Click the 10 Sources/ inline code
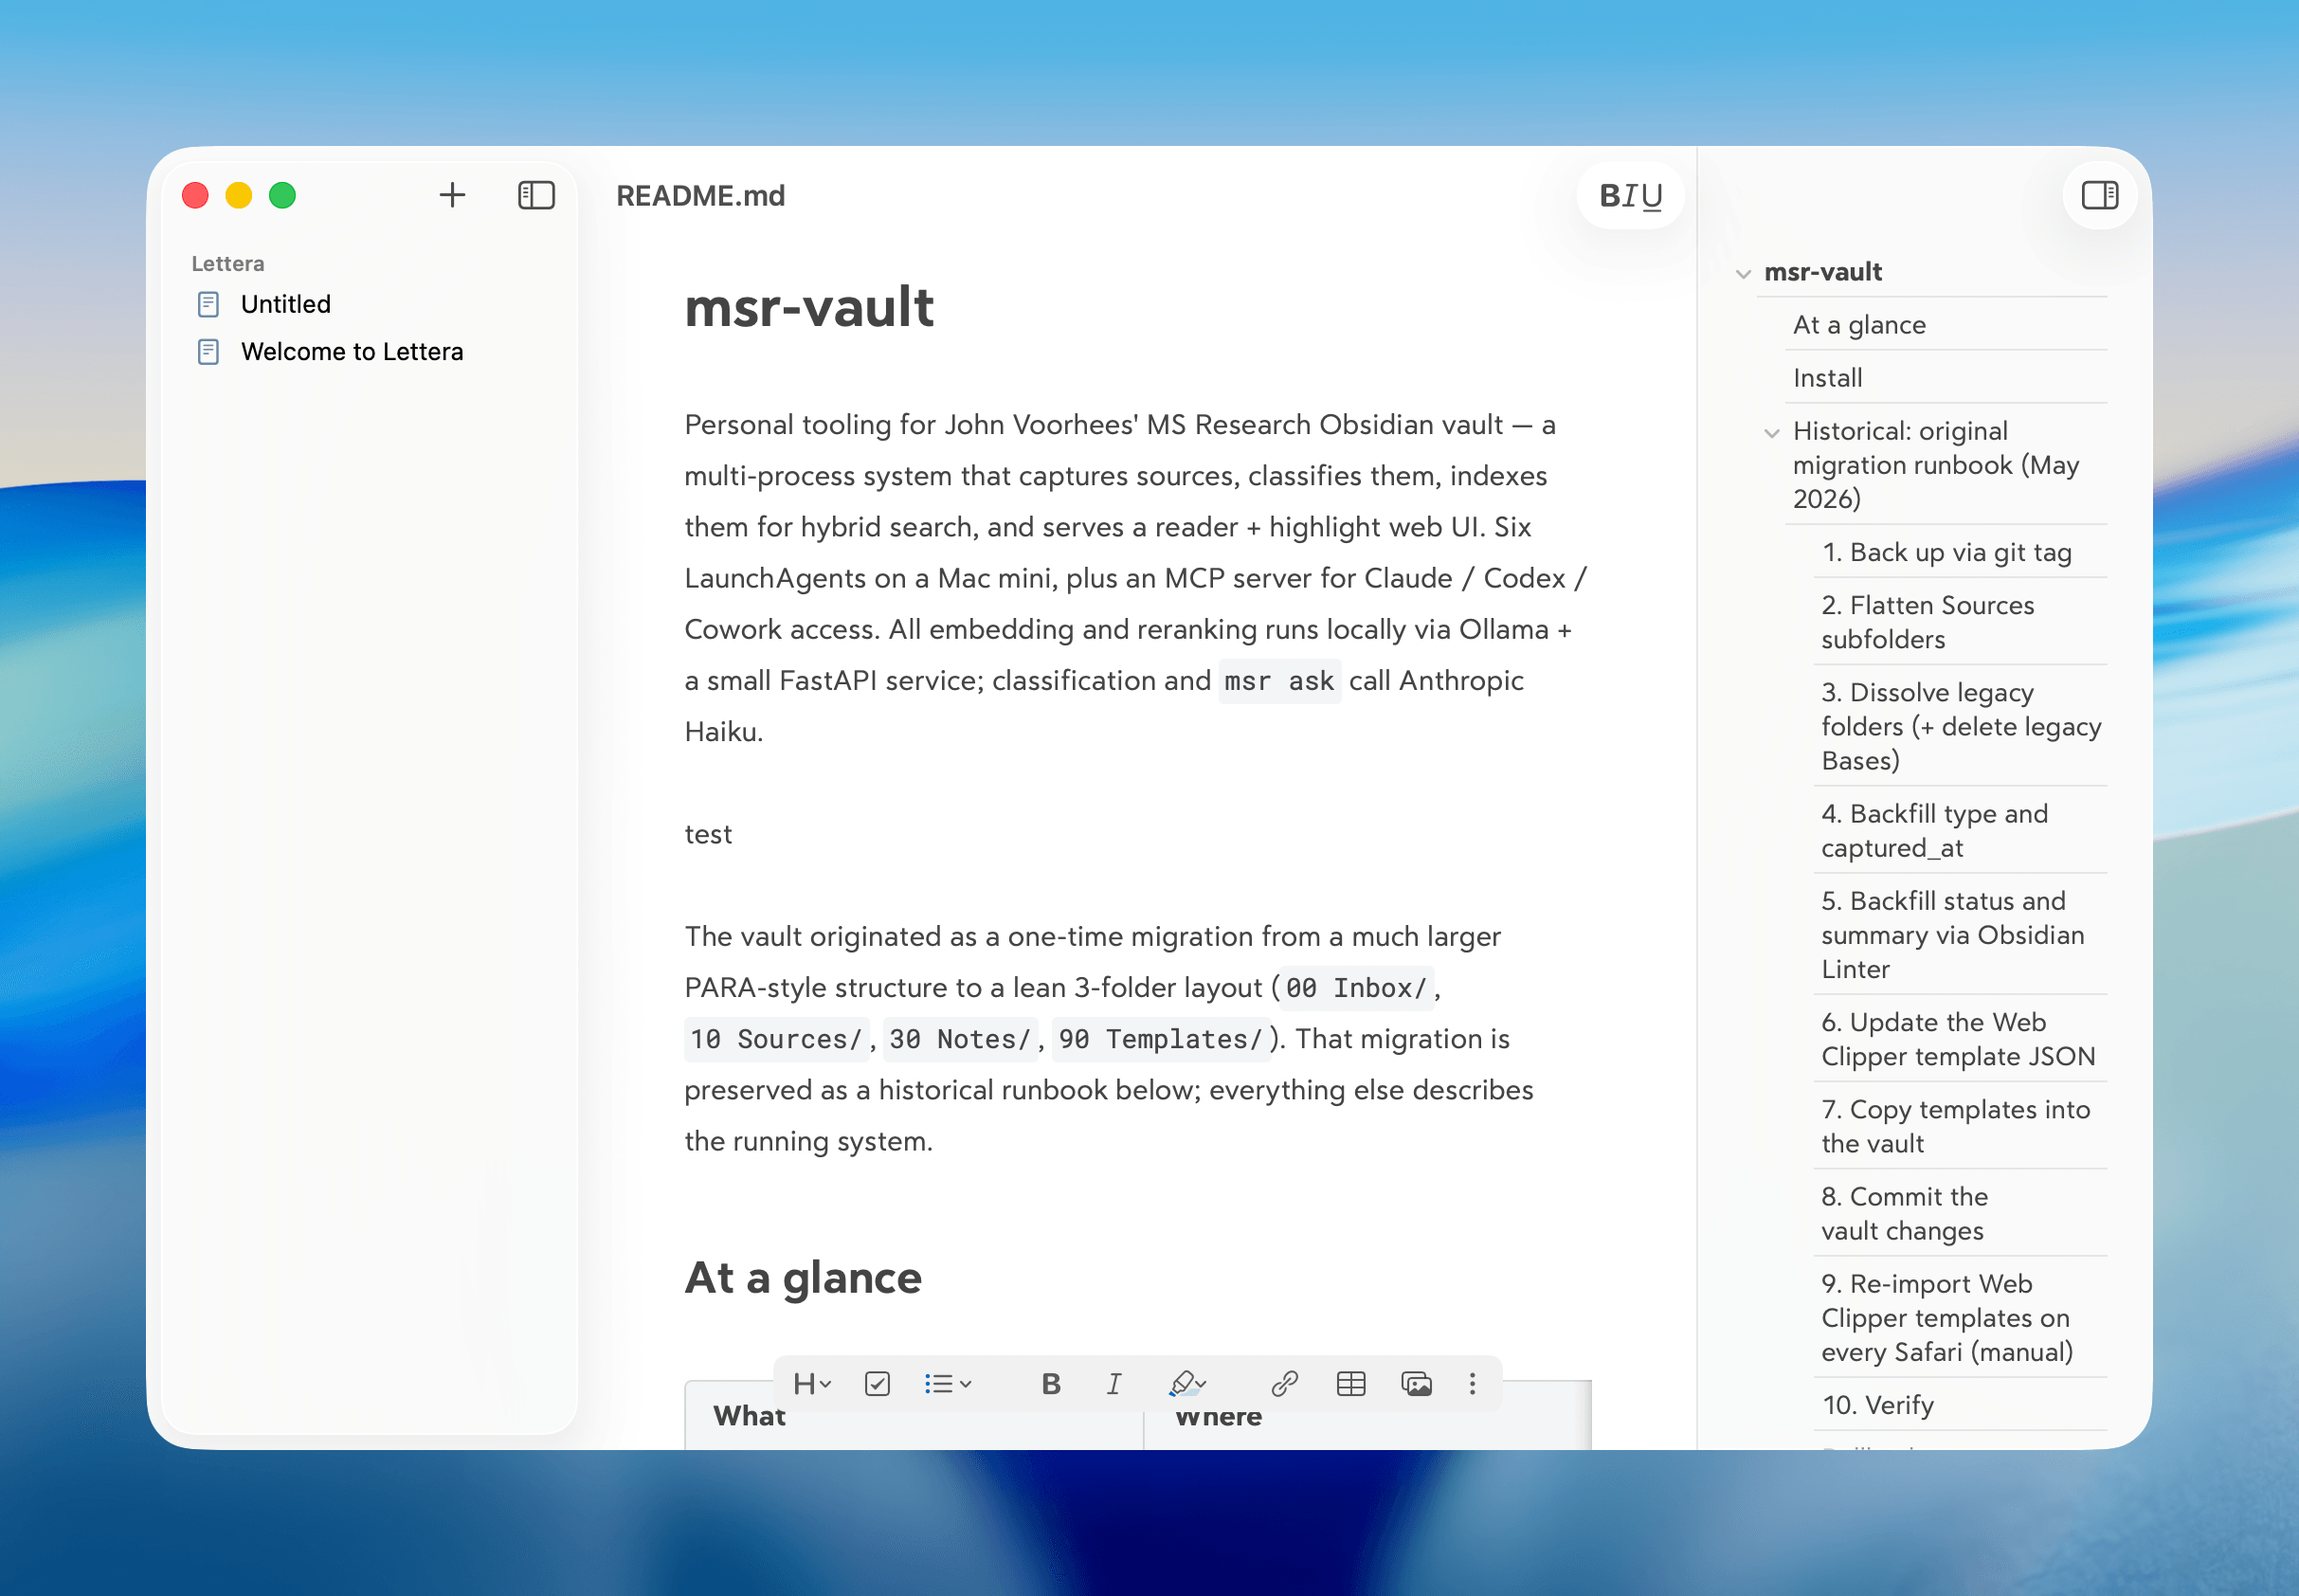Image resolution: width=2299 pixels, height=1596 pixels. (776, 1039)
